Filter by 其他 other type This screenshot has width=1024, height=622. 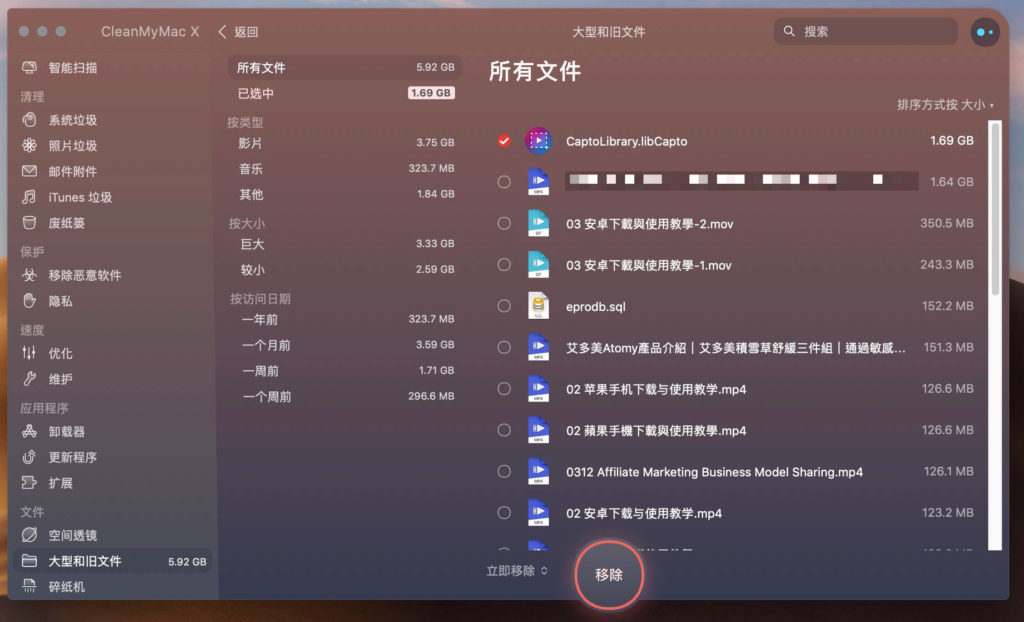coord(345,194)
